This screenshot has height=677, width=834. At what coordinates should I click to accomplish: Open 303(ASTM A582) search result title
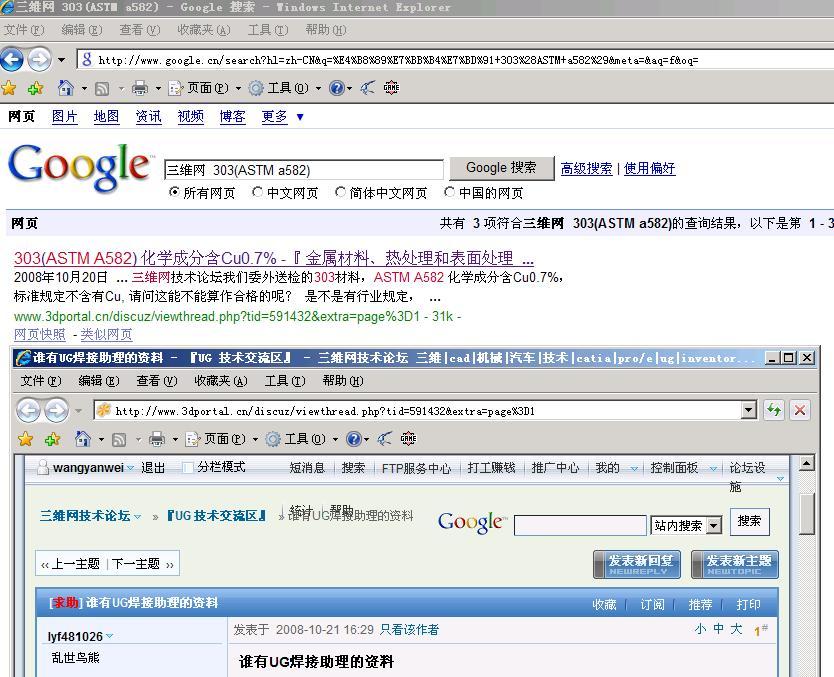click(x=274, y=258)
